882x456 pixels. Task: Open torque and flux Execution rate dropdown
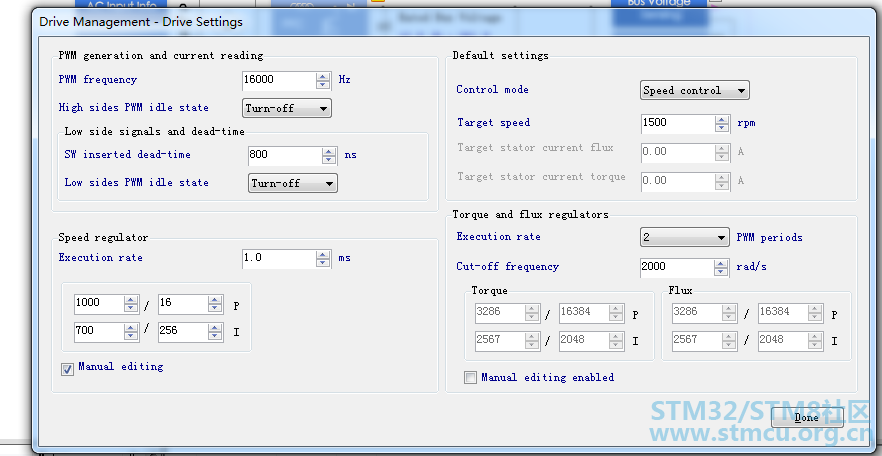685,237
